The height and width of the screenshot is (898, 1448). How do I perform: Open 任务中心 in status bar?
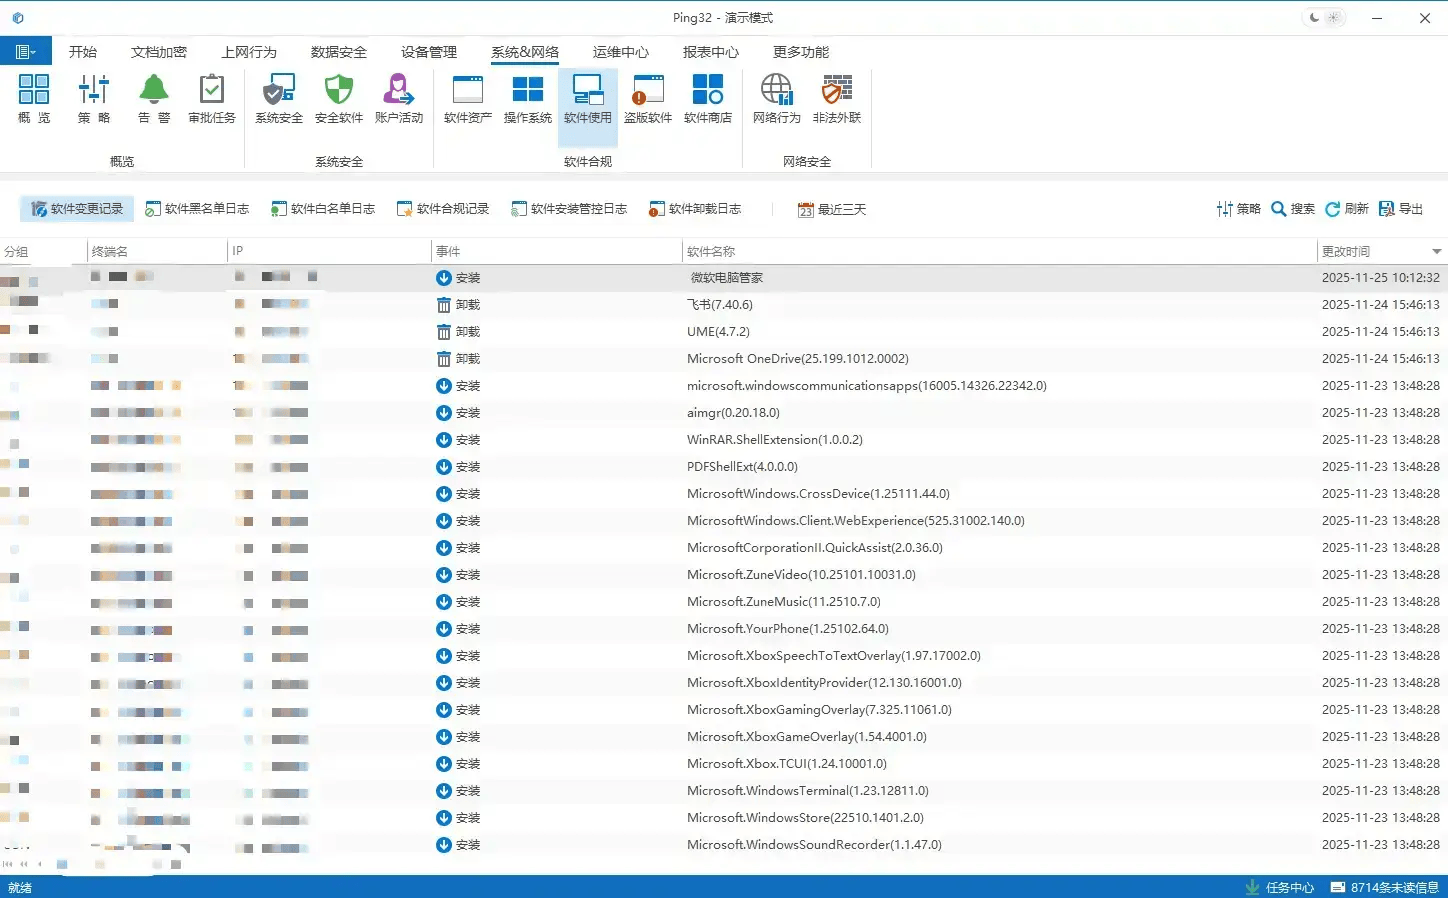point(1280,887)
